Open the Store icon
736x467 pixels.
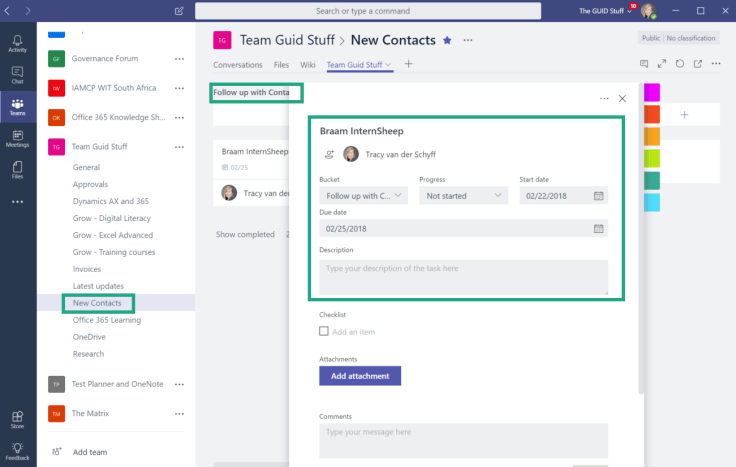coord(17,418)
